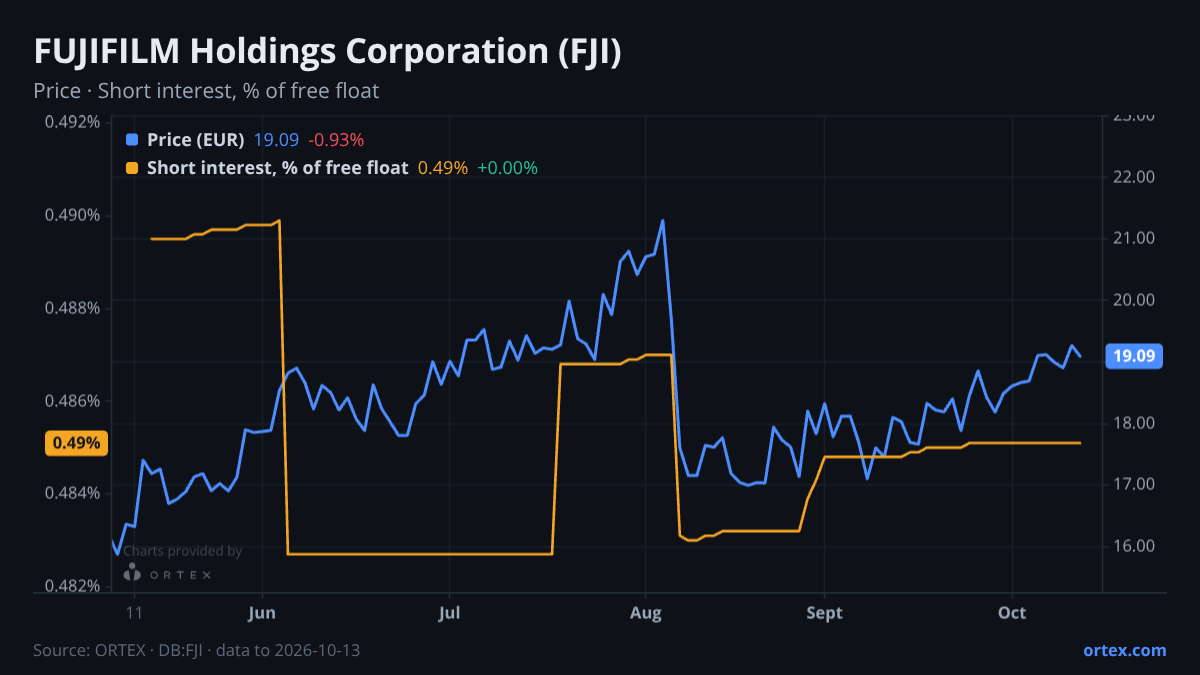Click the 0.488% left axis label

point(72,308)
